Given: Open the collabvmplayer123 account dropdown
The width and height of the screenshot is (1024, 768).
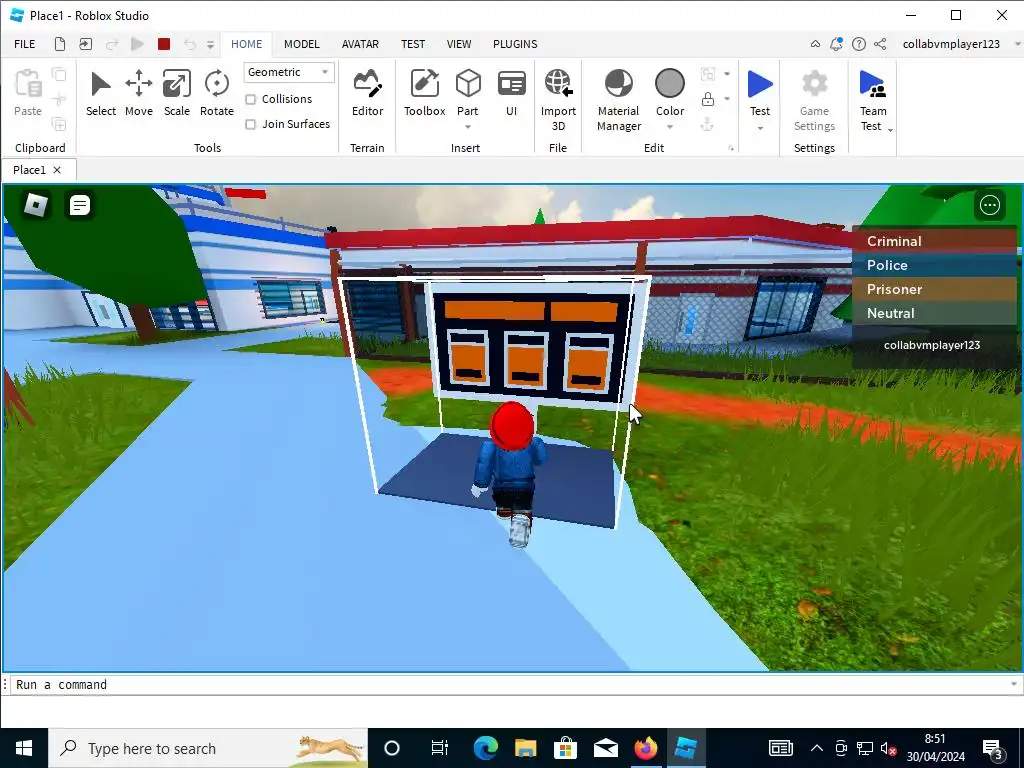Looking at the screenshot, I should (1017, 44).
